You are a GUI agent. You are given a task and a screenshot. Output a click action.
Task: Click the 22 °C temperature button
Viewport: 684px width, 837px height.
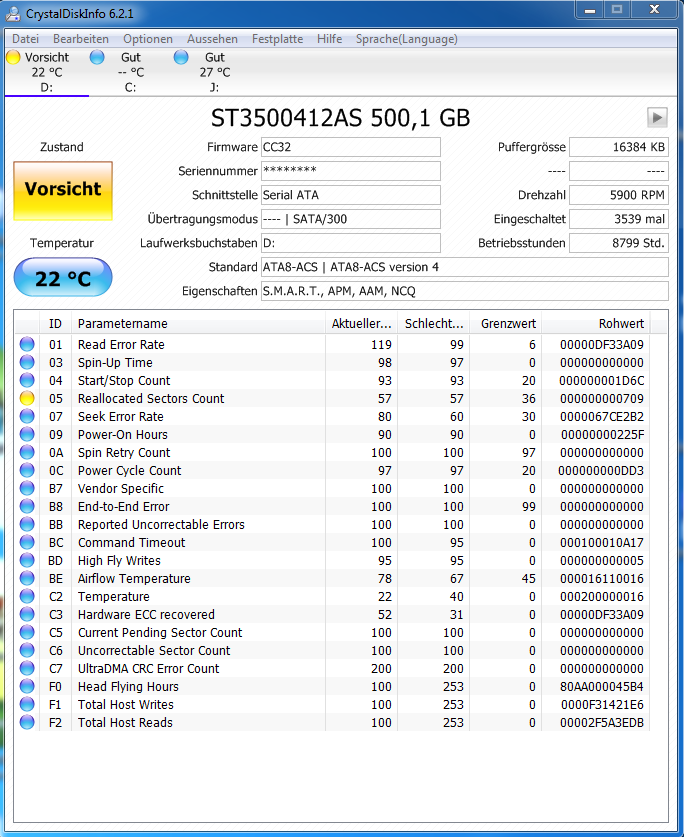pyautogui.click(x=63, y=278)
